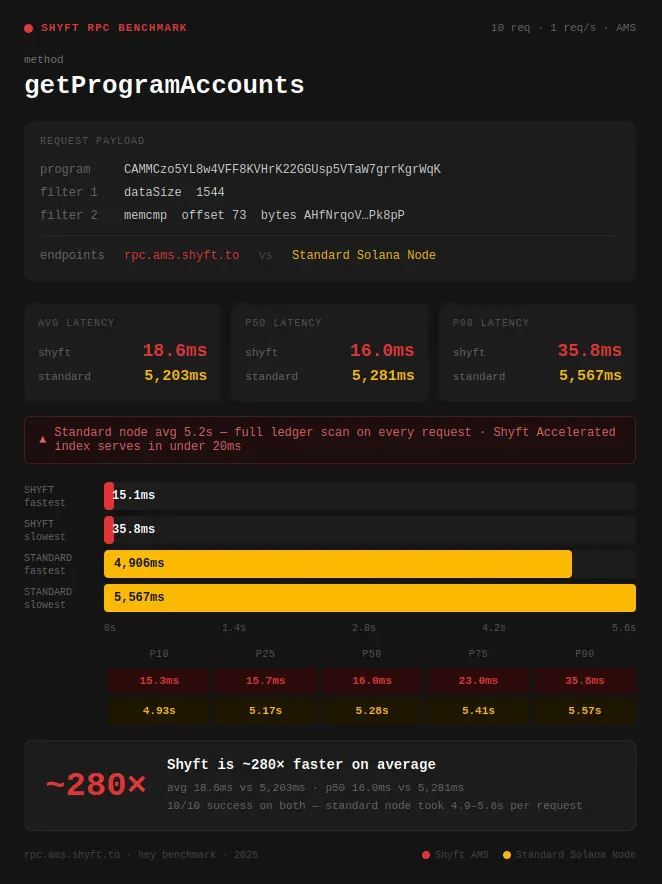Viewport: 662px width, 884px height.
Task: Click the P25 percentile column header
Action: 265,653
